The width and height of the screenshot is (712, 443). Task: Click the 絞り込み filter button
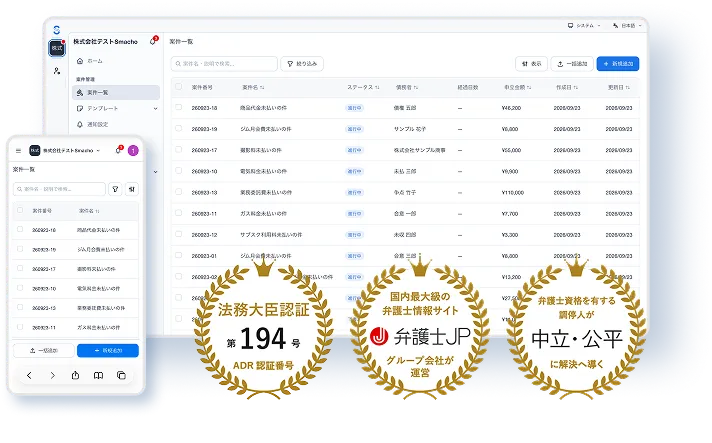[x=302, y=64]
